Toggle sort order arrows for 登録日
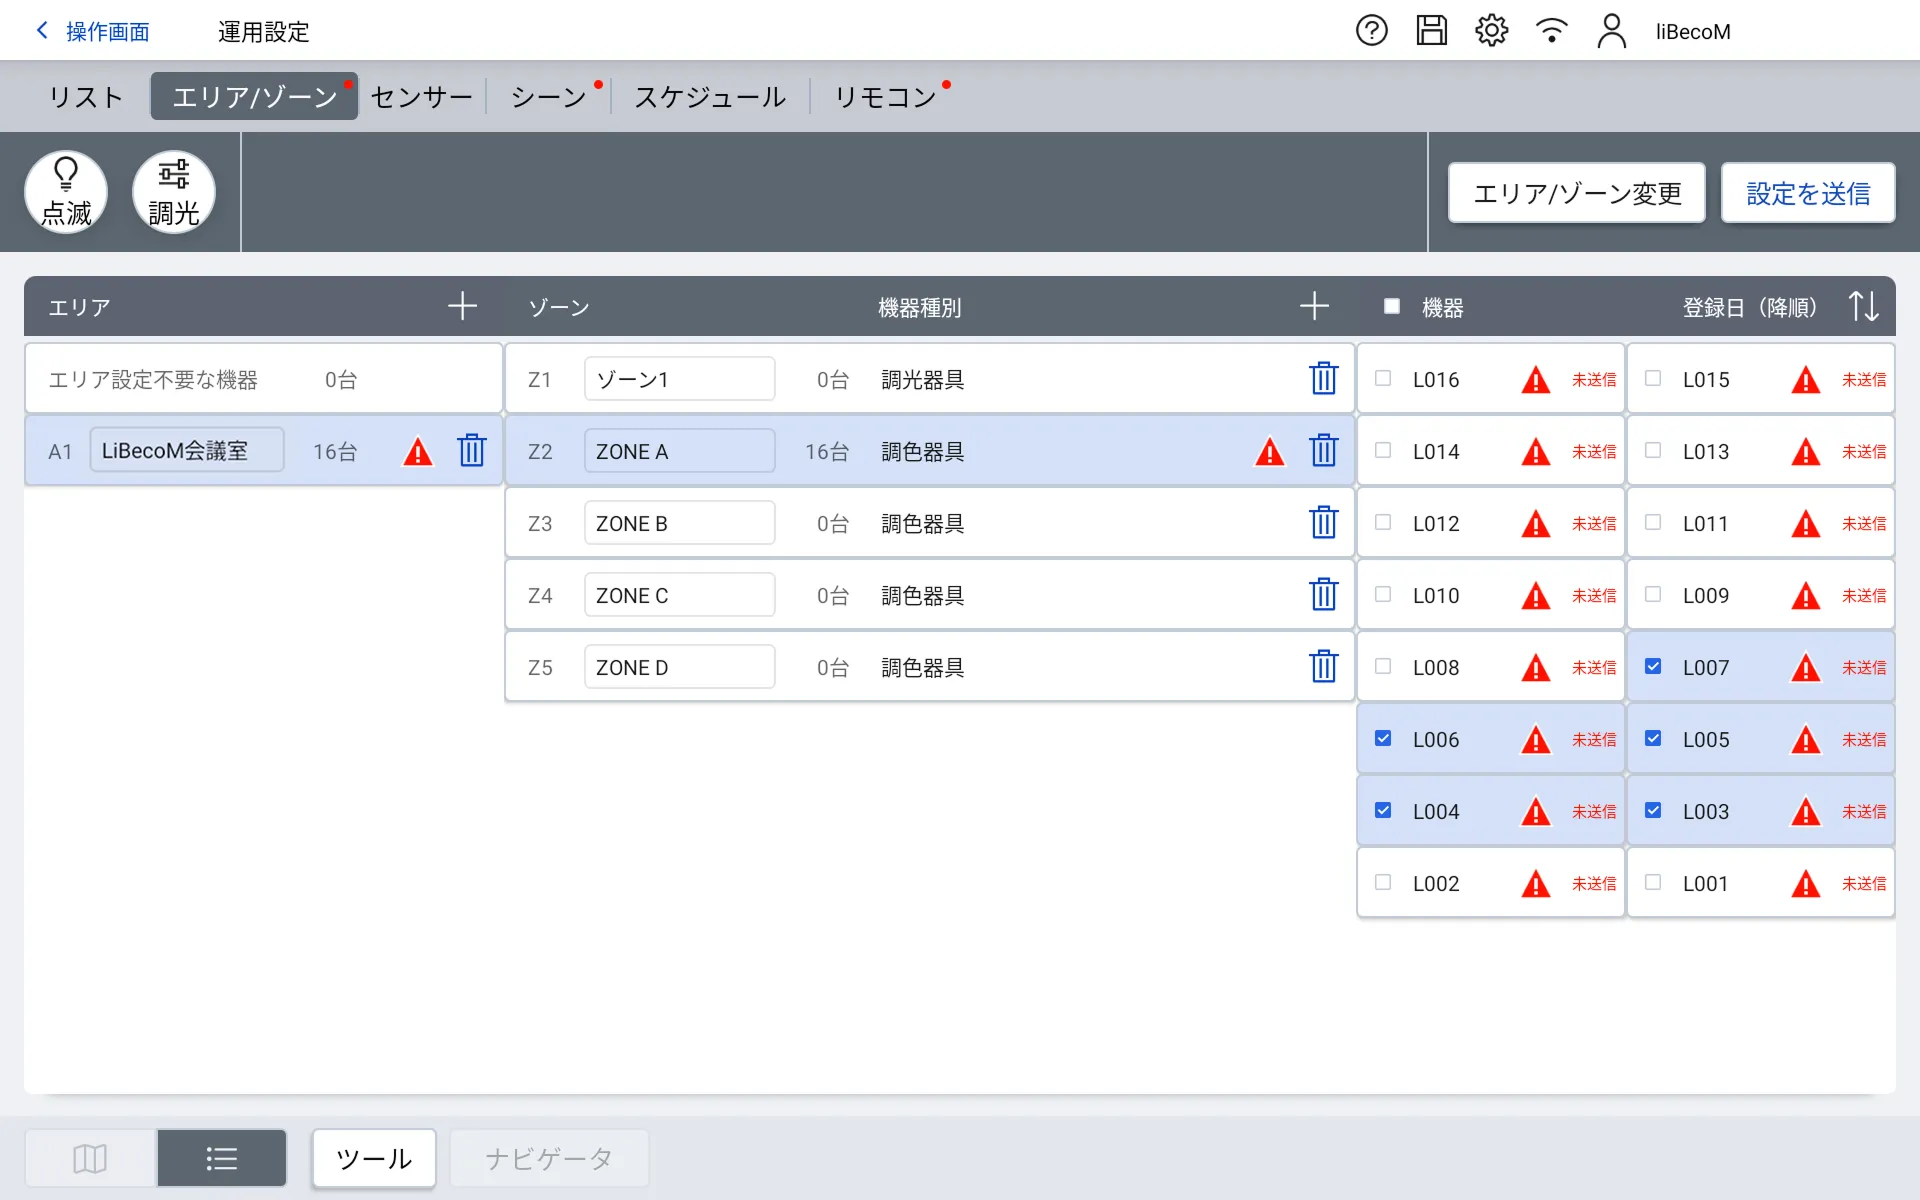 (x=1863, y=306)
